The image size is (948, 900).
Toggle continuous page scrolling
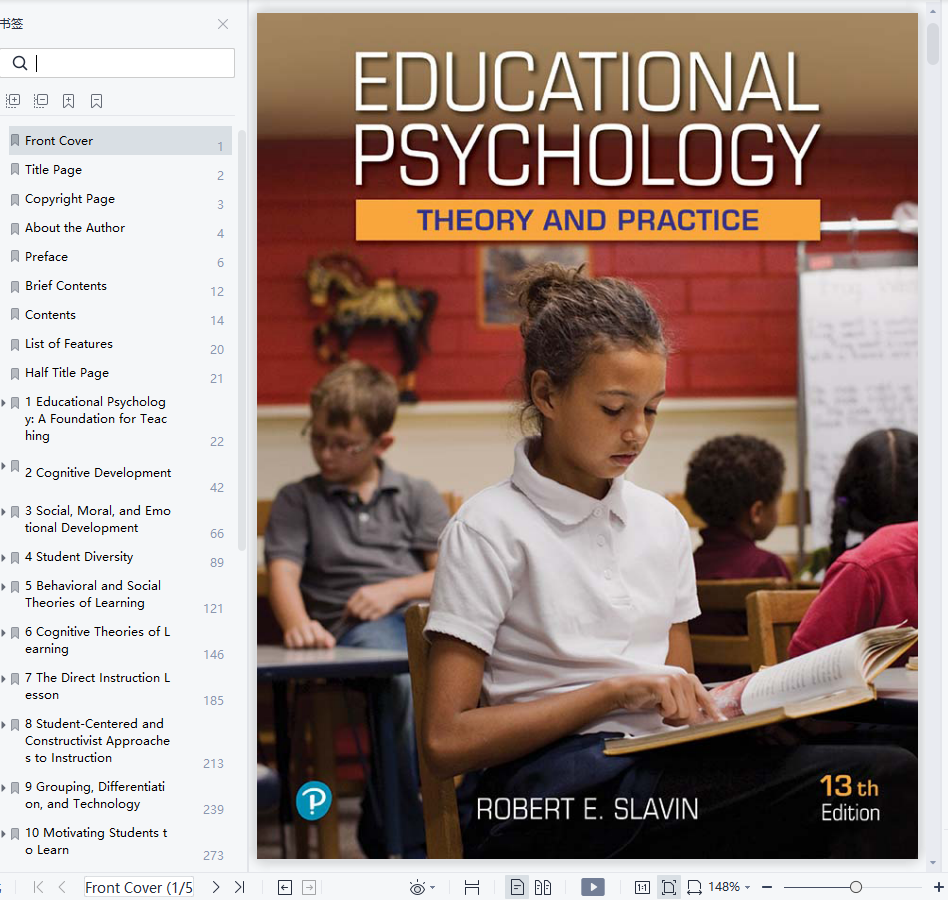472,887
